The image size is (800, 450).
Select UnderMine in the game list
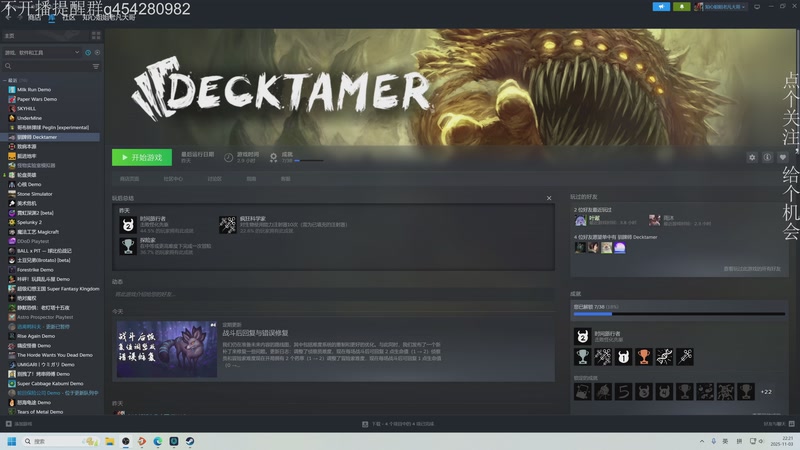(x=29, y=118)
